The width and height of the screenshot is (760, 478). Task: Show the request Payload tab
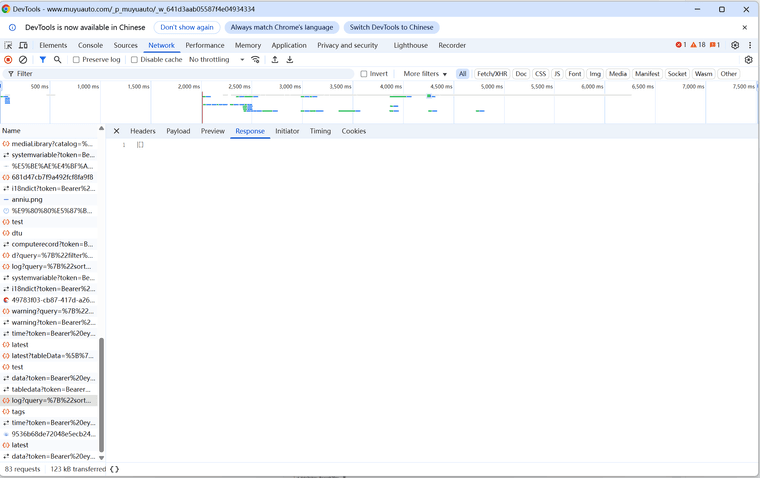click(178, 131)
